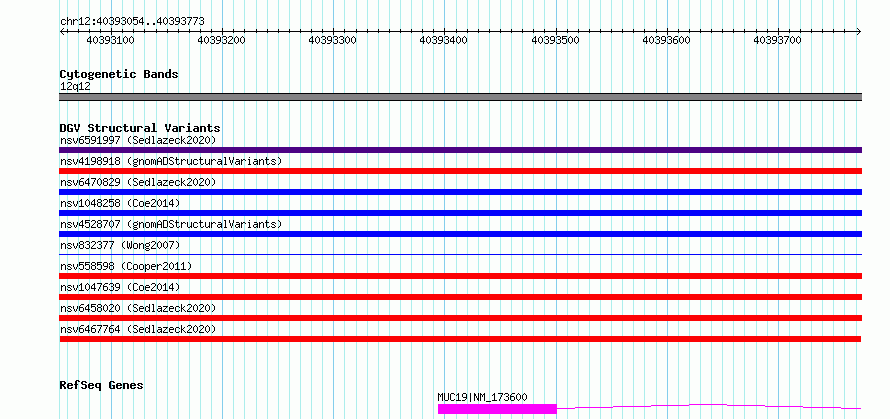Click ruler position 40393400
This screenshot has width=890, height=419.
tap(443, 40)
